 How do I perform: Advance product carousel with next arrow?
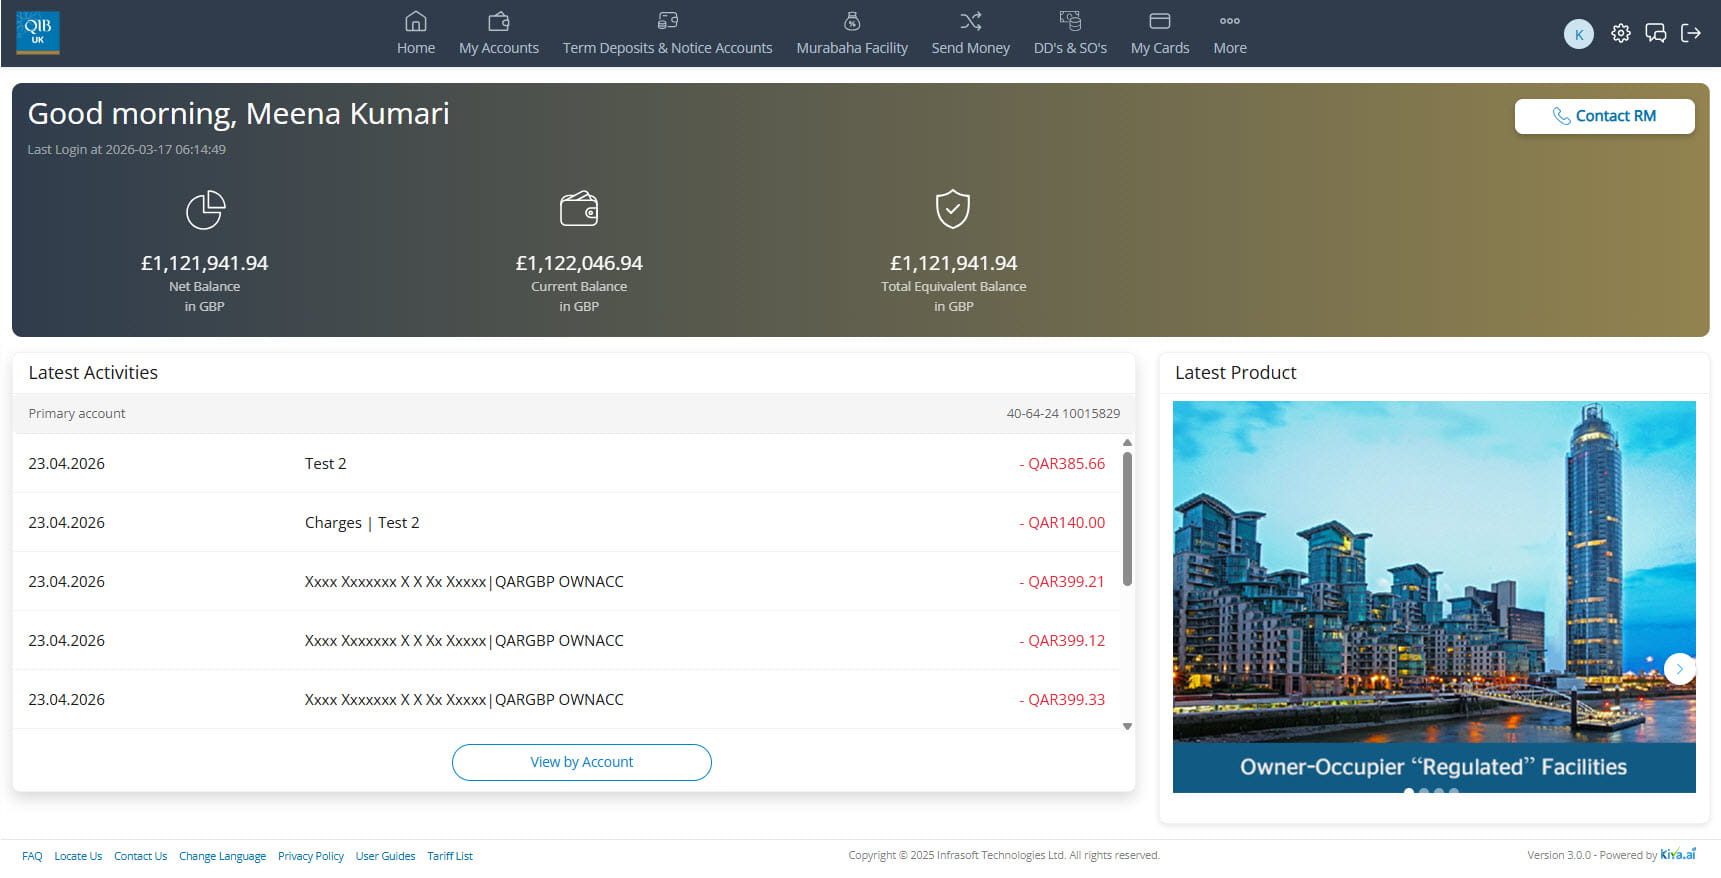click(1679, 668)
